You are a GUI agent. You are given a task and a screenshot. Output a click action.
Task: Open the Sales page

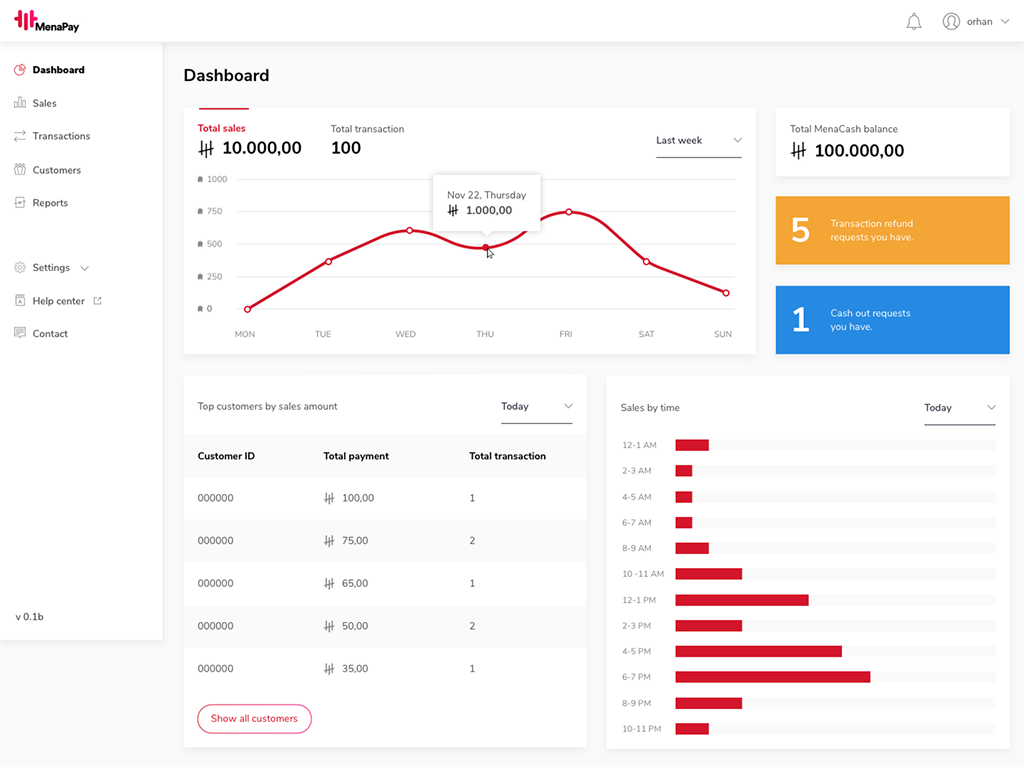pyautogui.click(x=44, y=103)
